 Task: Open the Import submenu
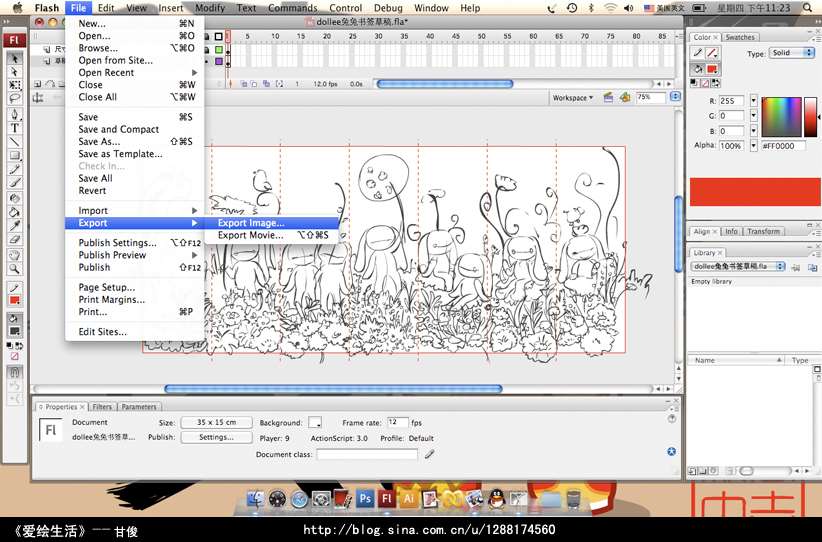coord(135,210)
